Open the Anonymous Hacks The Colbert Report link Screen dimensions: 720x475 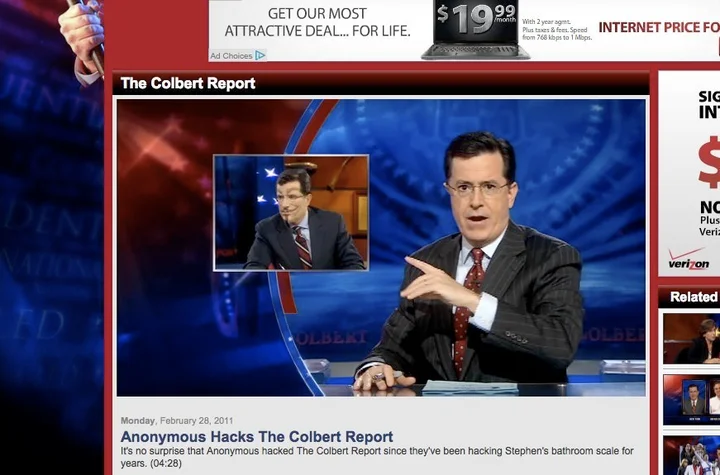[257, 436]
